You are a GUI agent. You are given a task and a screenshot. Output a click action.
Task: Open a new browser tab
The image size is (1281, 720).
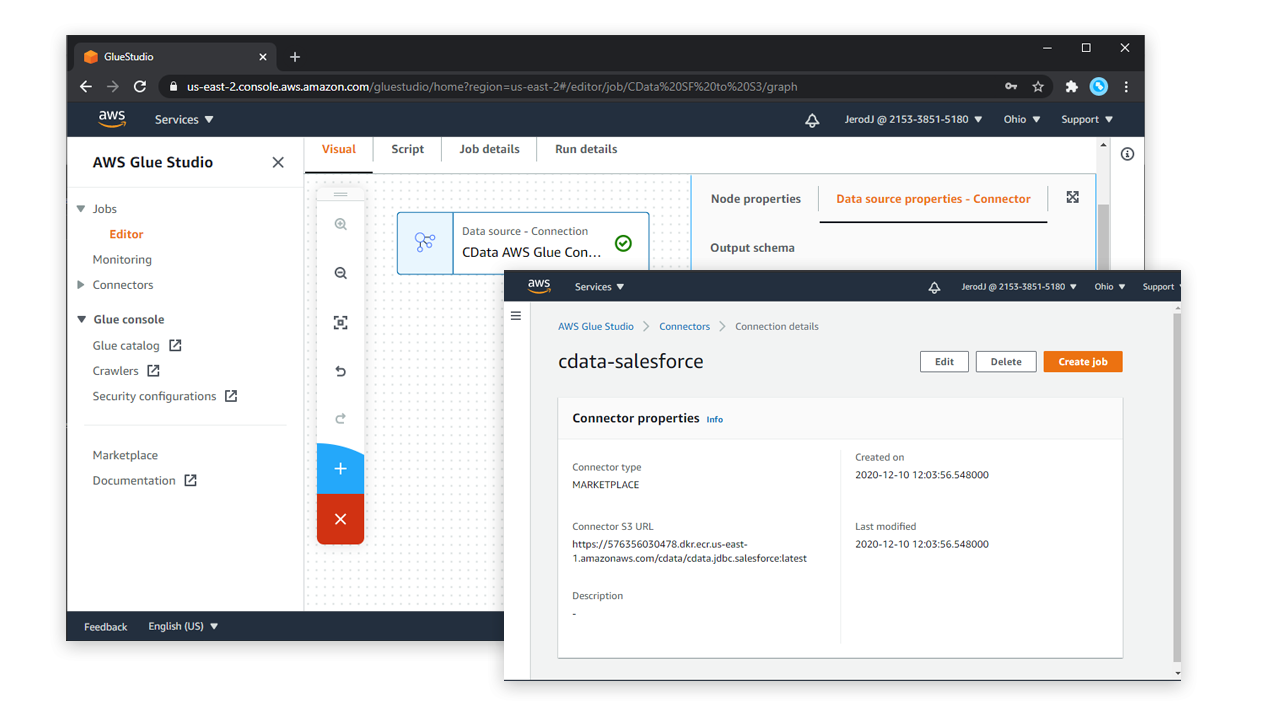[295, 57]
